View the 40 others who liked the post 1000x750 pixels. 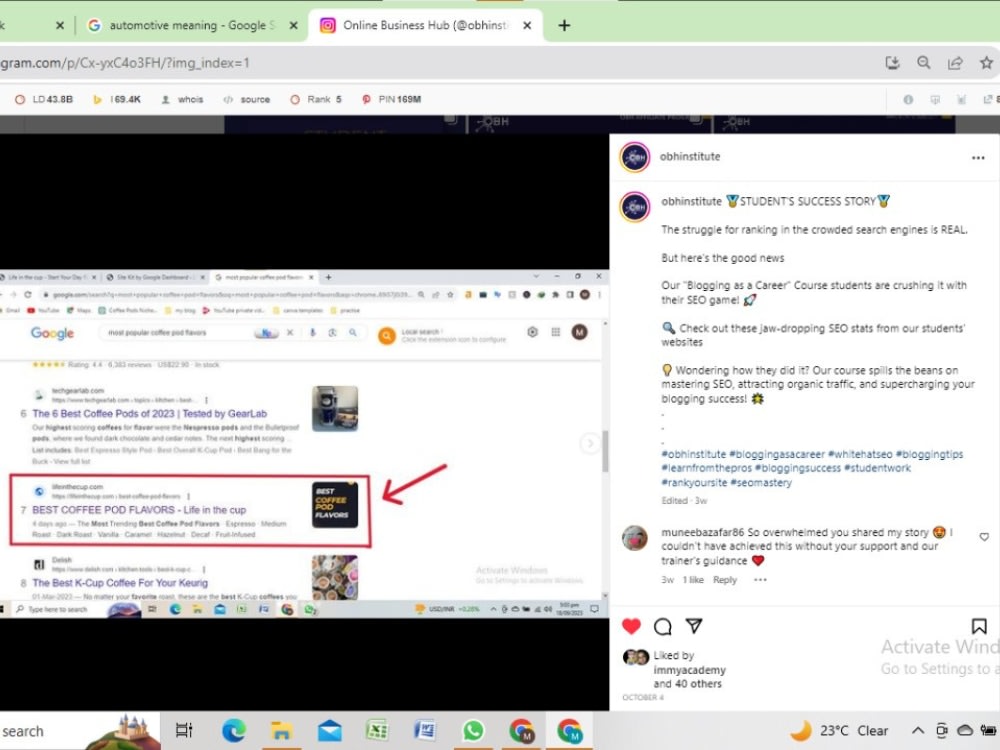[698, 684]
